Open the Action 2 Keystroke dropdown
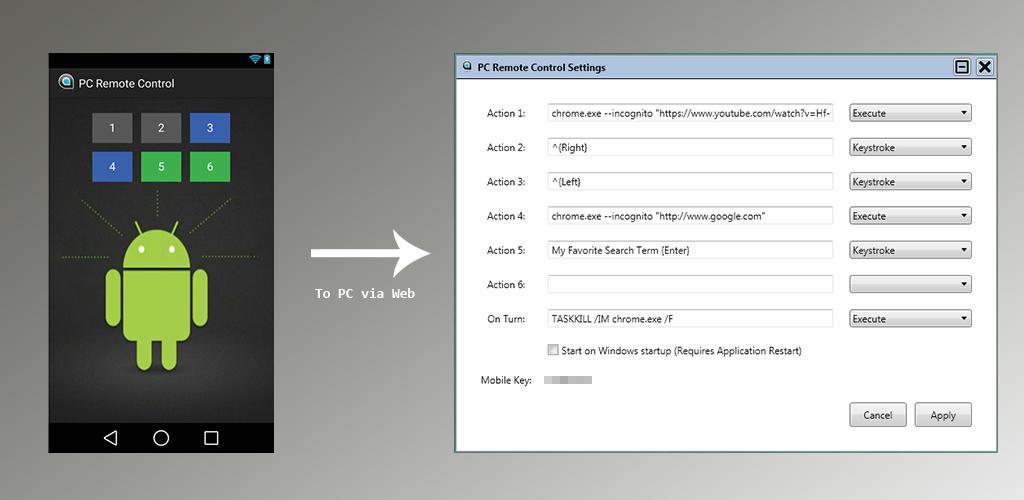 click(910, 148)
